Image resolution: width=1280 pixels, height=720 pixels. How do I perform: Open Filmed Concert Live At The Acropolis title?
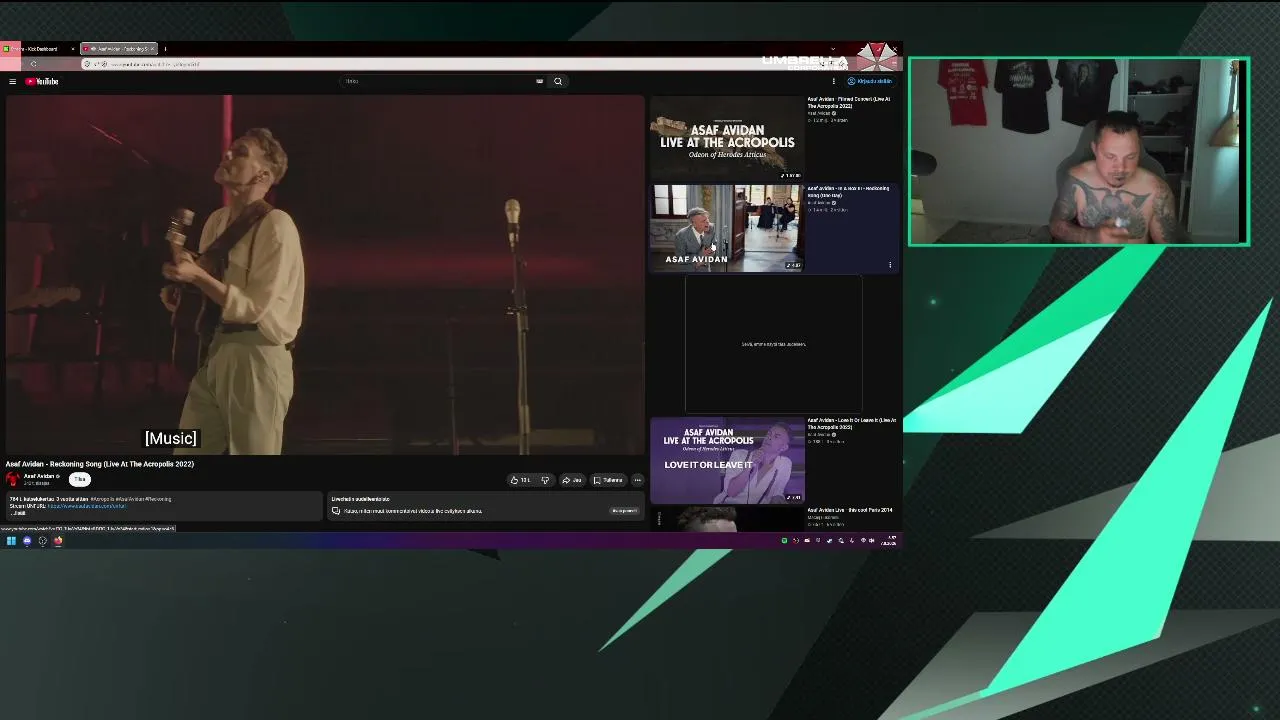point(849,102)
